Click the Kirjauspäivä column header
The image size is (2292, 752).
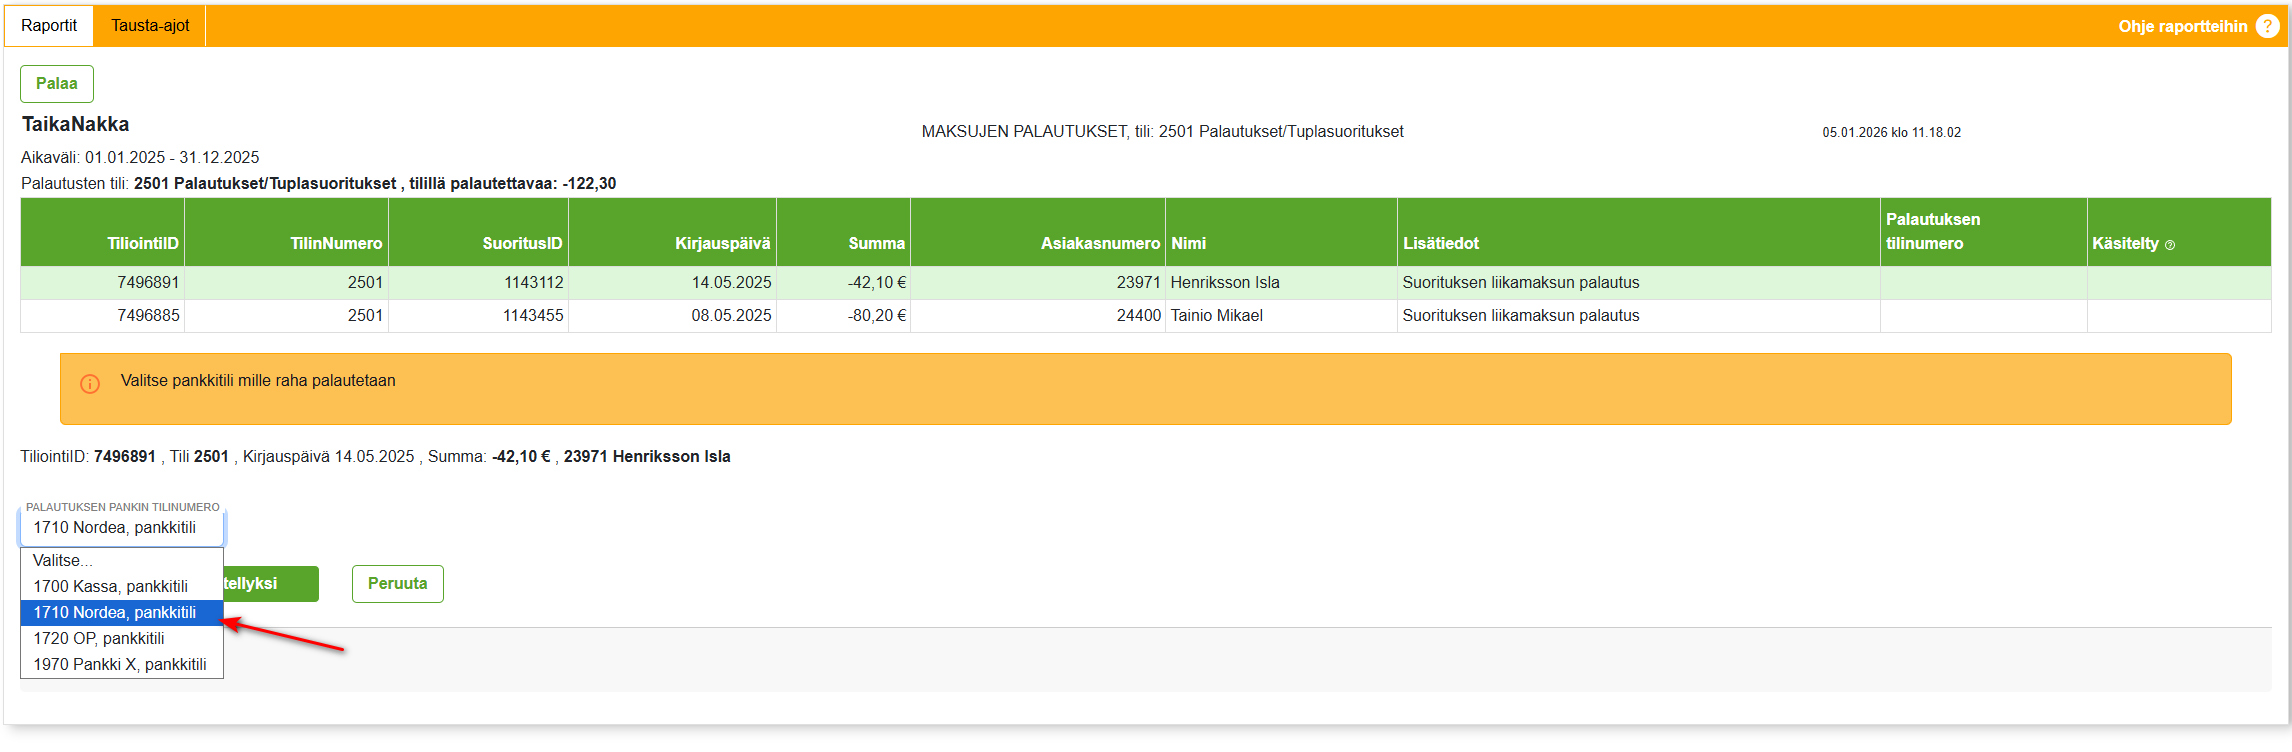(x=722, y=244)
